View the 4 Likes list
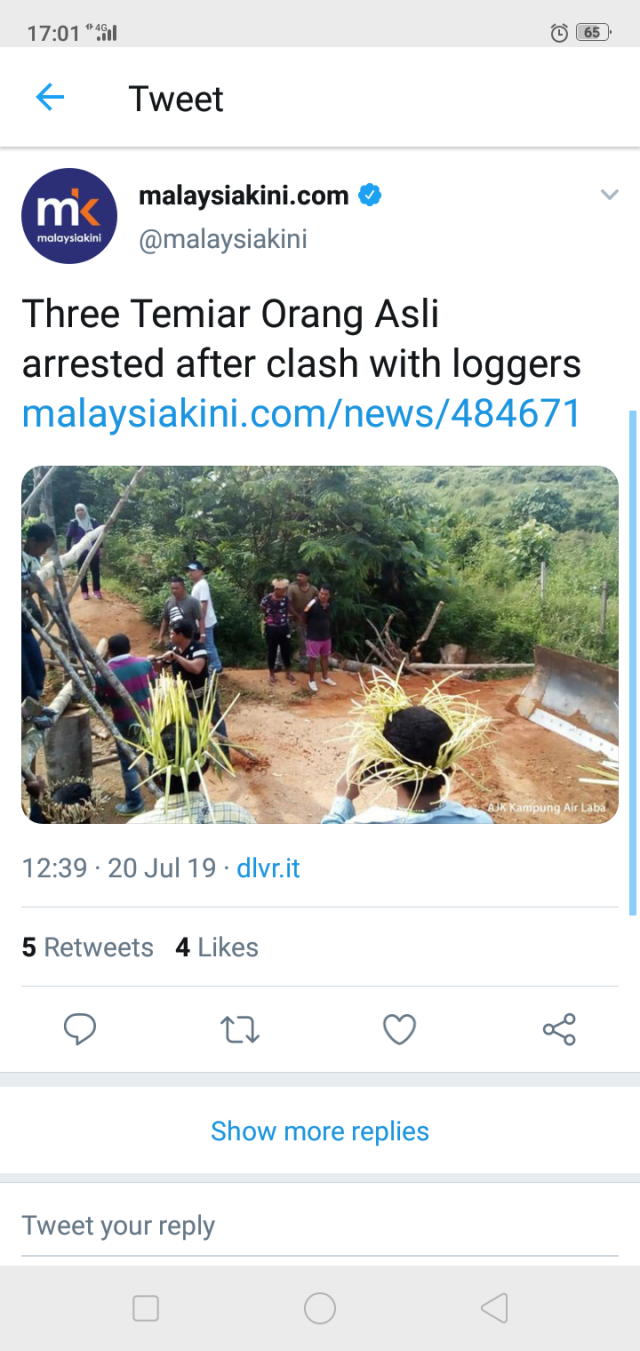 coord(217,947)
